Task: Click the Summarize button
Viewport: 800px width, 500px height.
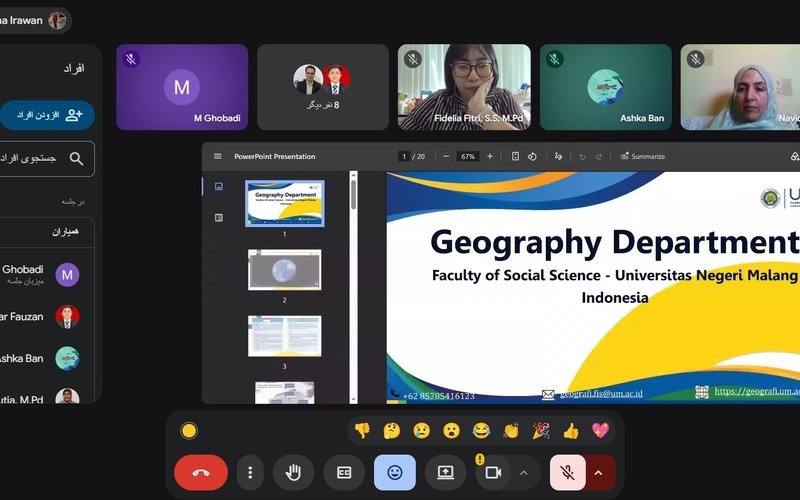Action: (642, 156)
